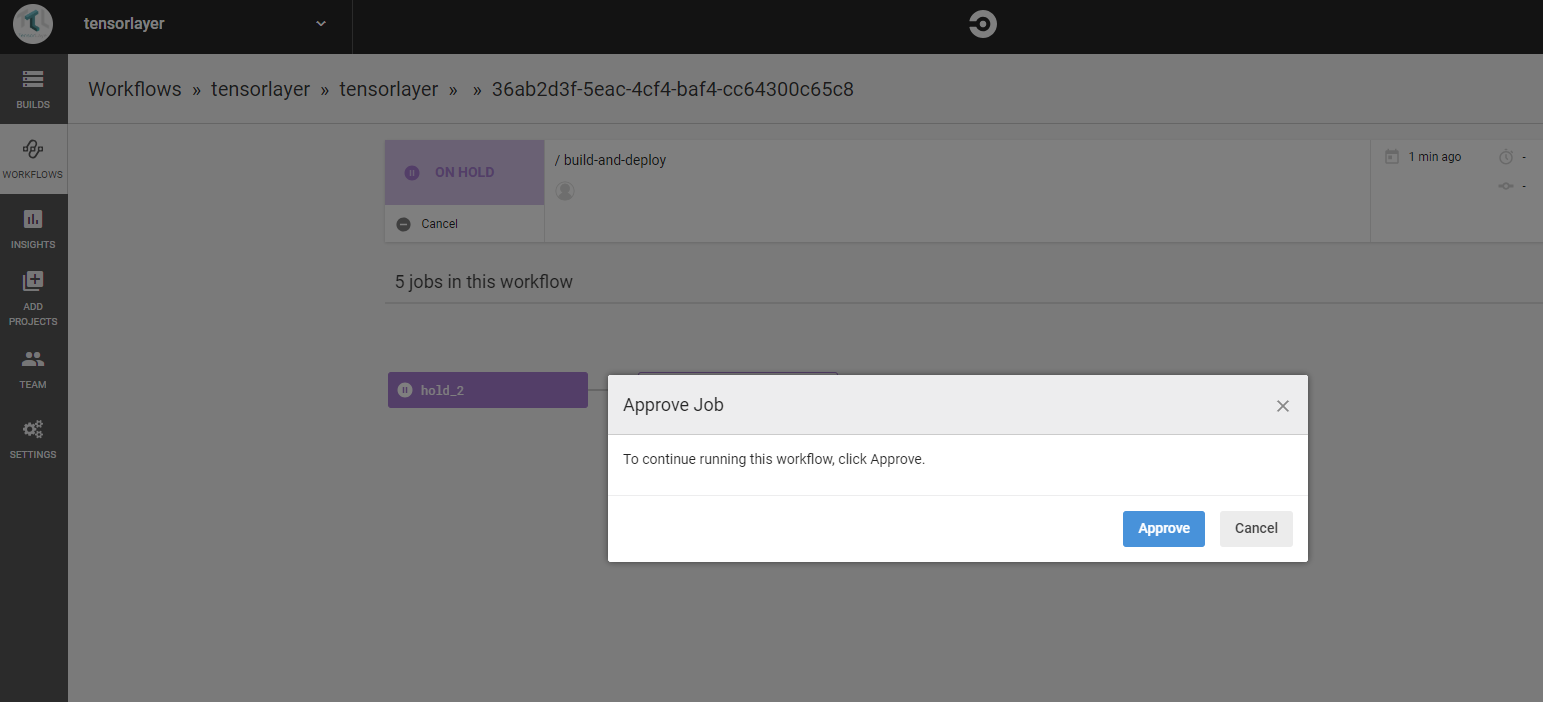Viewport: 1543px width, 702px height.
Task: Click the Approve Job dialog title
Action: [x=673, y=405]
